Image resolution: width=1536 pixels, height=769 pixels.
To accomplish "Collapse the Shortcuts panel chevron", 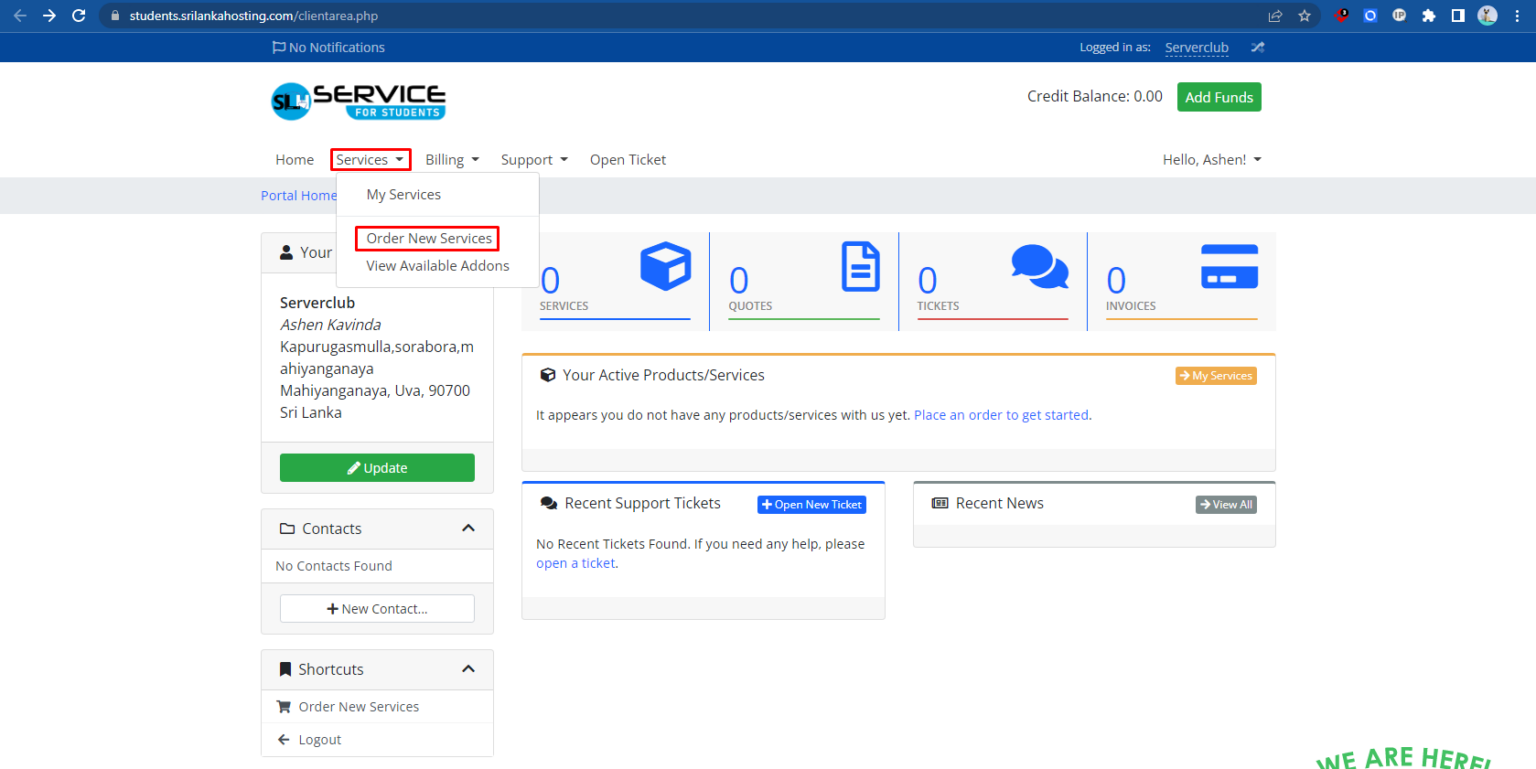I will click(x=468, y=669).
